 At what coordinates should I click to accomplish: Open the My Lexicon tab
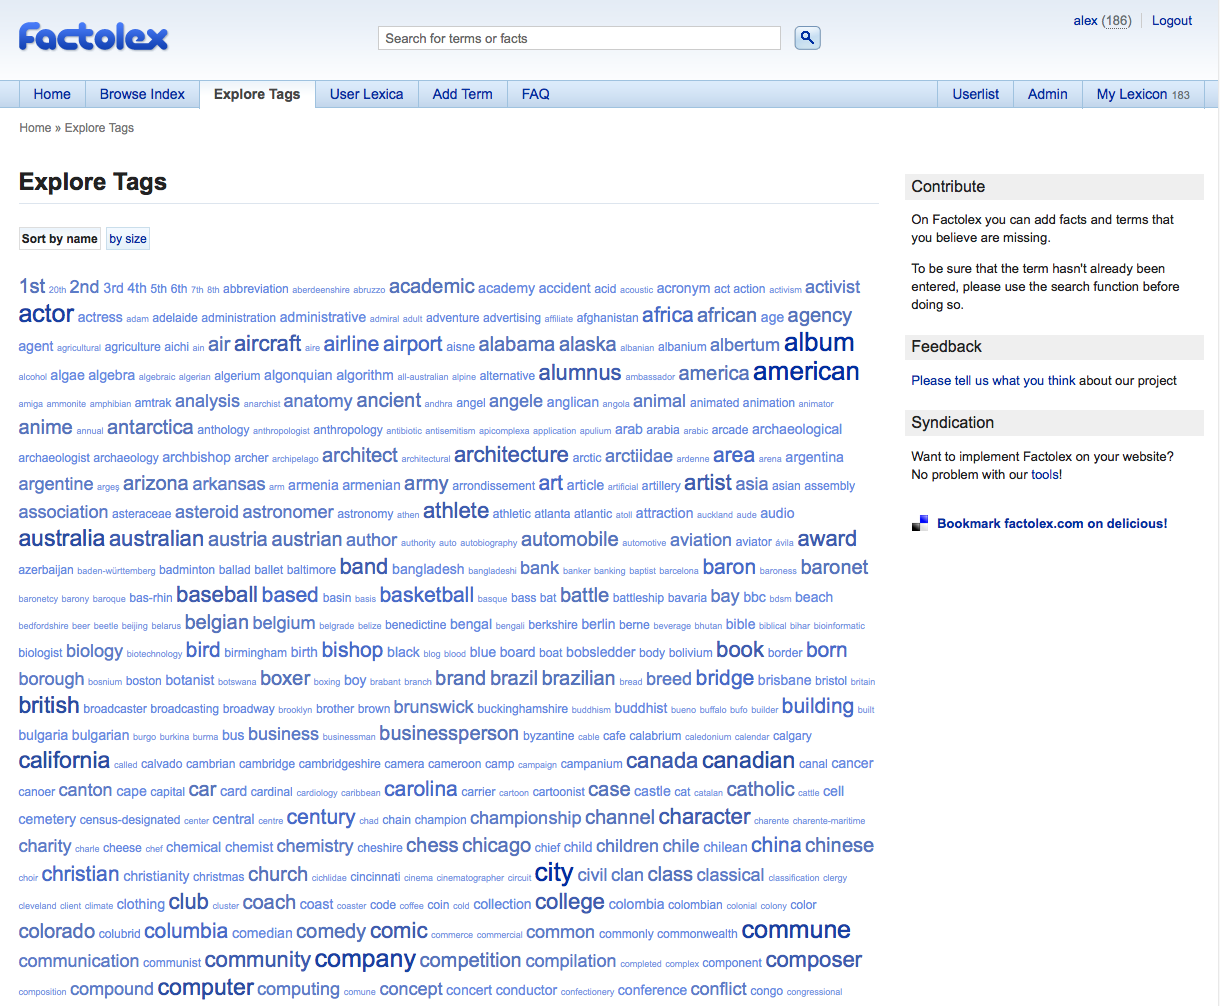[1143, 94]
